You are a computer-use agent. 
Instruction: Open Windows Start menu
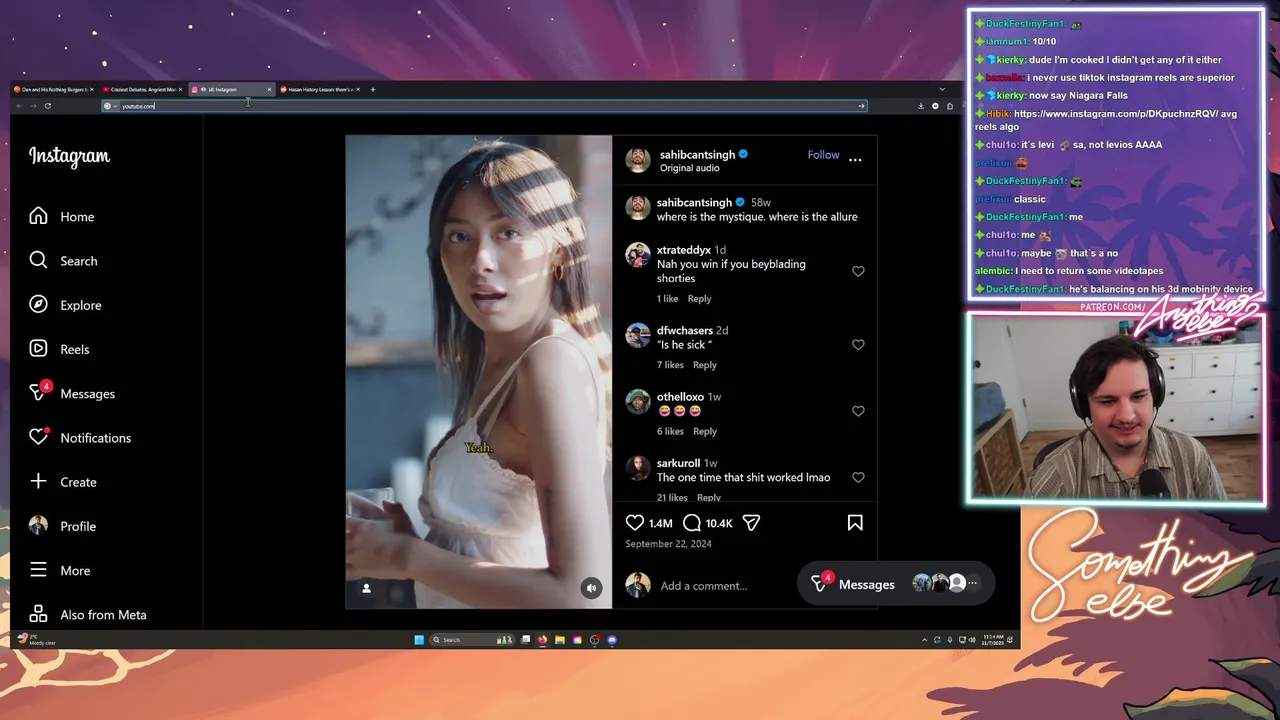click(x=419, y=640)
